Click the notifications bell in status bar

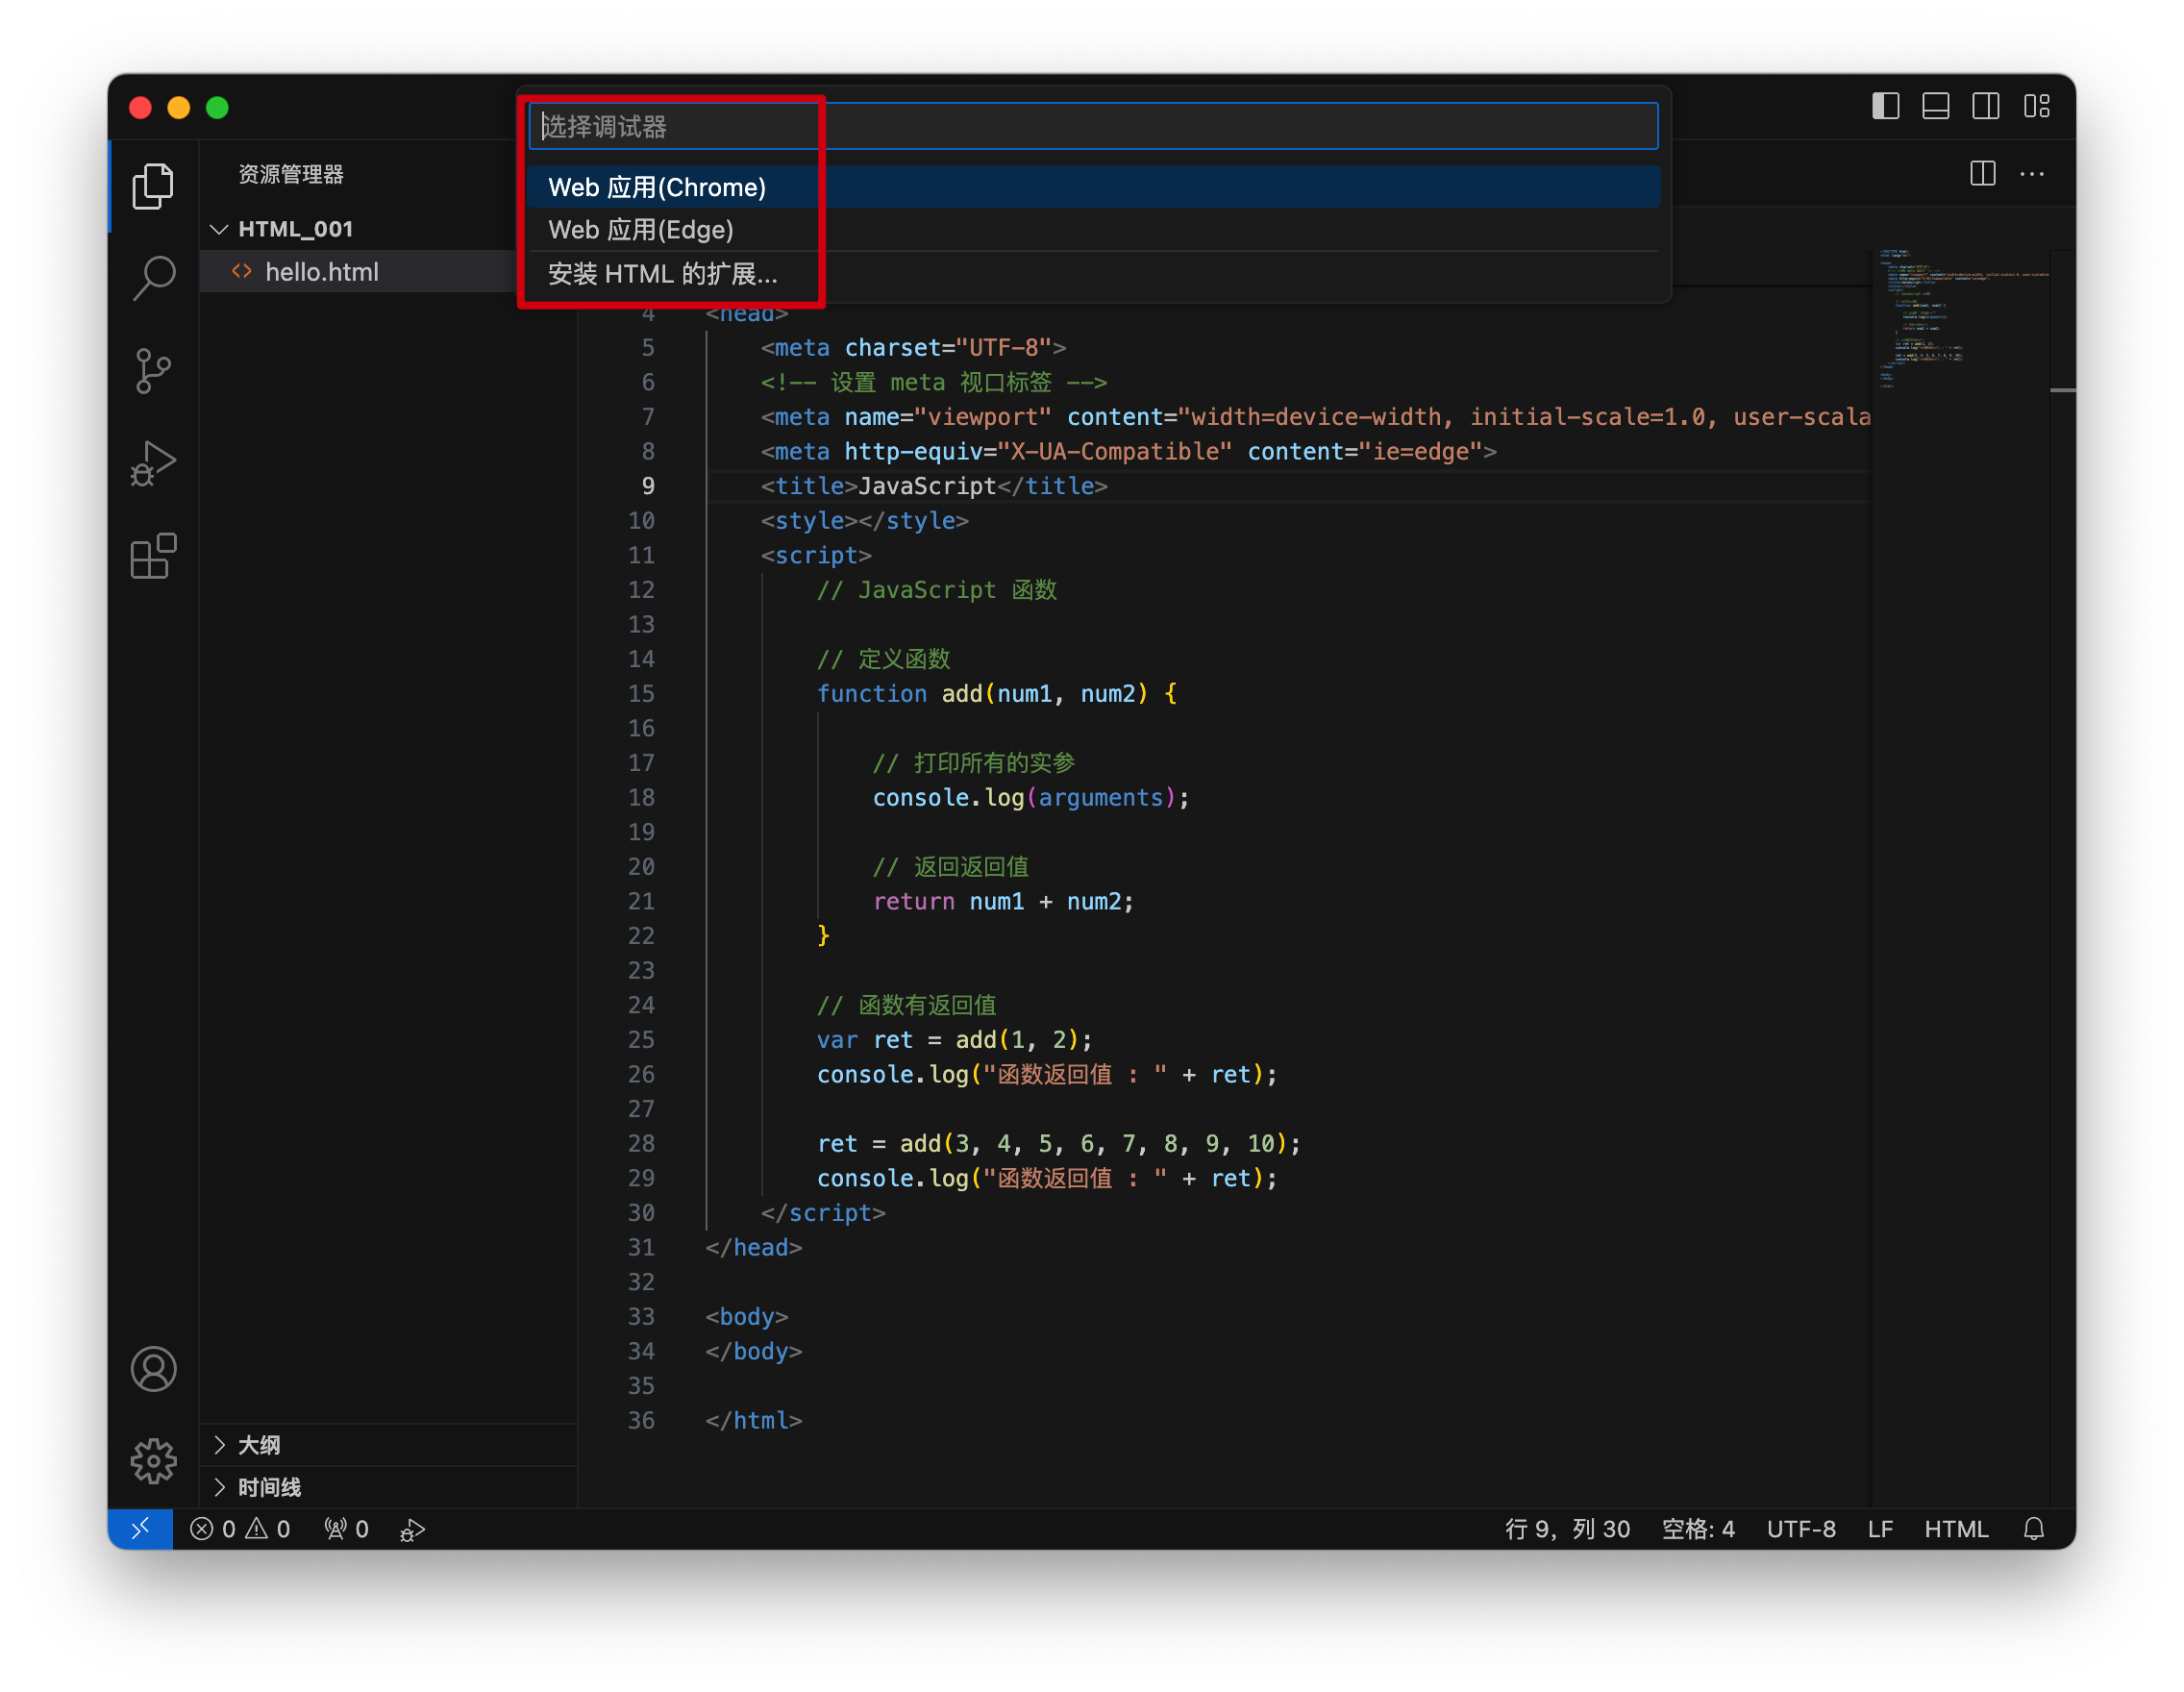[2033, 1529]
